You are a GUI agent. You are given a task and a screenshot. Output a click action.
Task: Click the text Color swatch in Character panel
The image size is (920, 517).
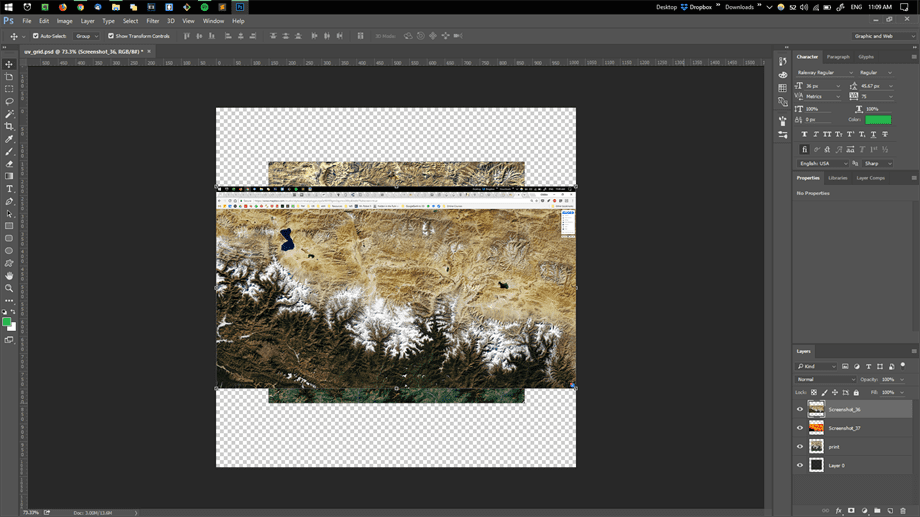coord(878,120)
